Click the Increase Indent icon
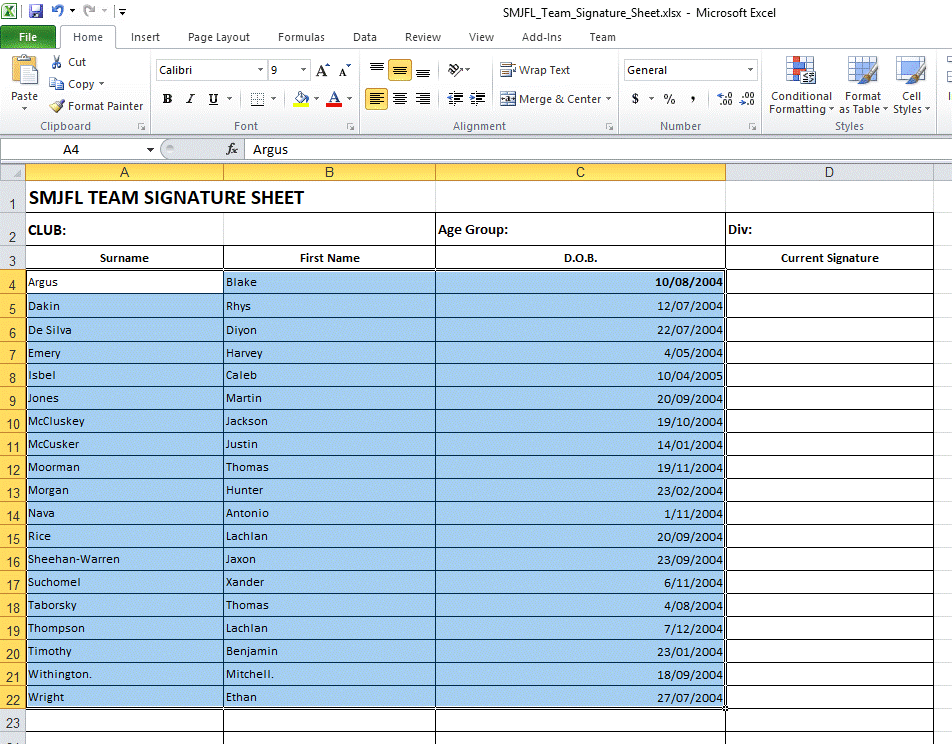Viewport: 952px width, 744px height. [x=478, y=99]
